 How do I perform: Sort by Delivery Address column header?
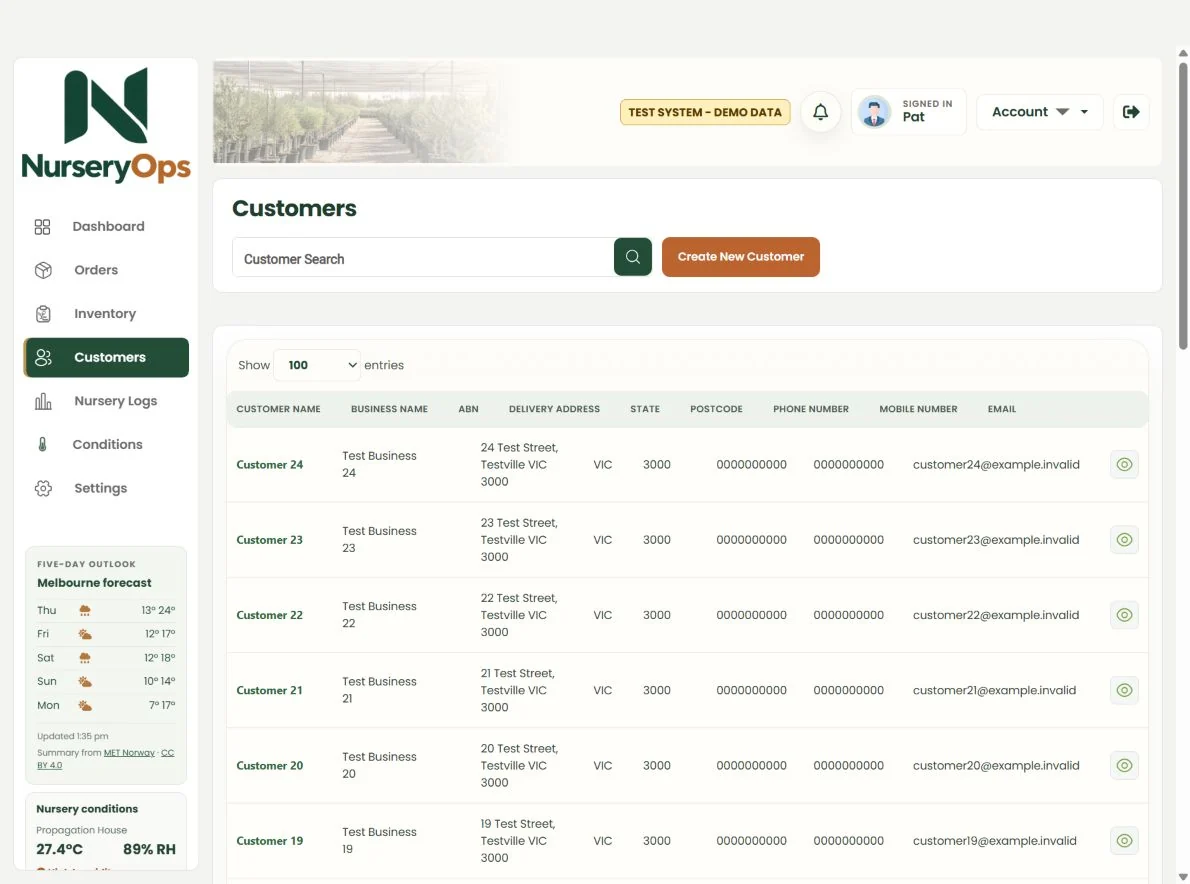pyautogui.click(x=554, y=409)
